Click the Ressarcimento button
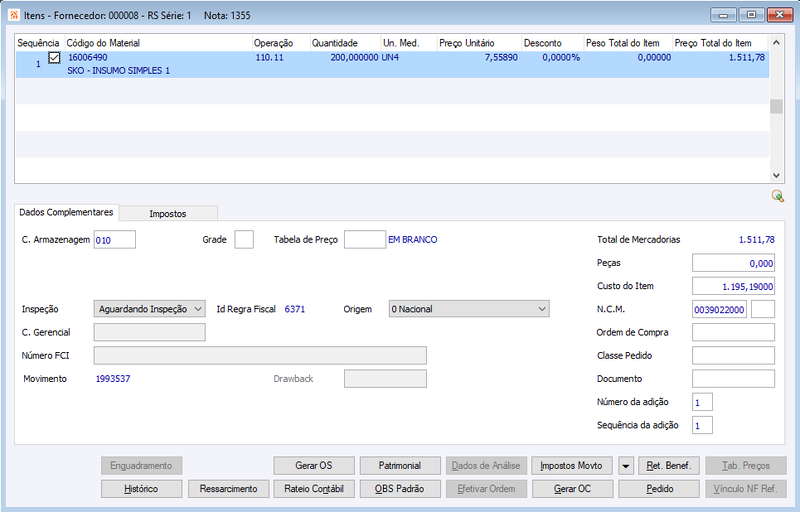Image resolution: width=800 pixels, height=512 pixels. [x=228, y=489]
